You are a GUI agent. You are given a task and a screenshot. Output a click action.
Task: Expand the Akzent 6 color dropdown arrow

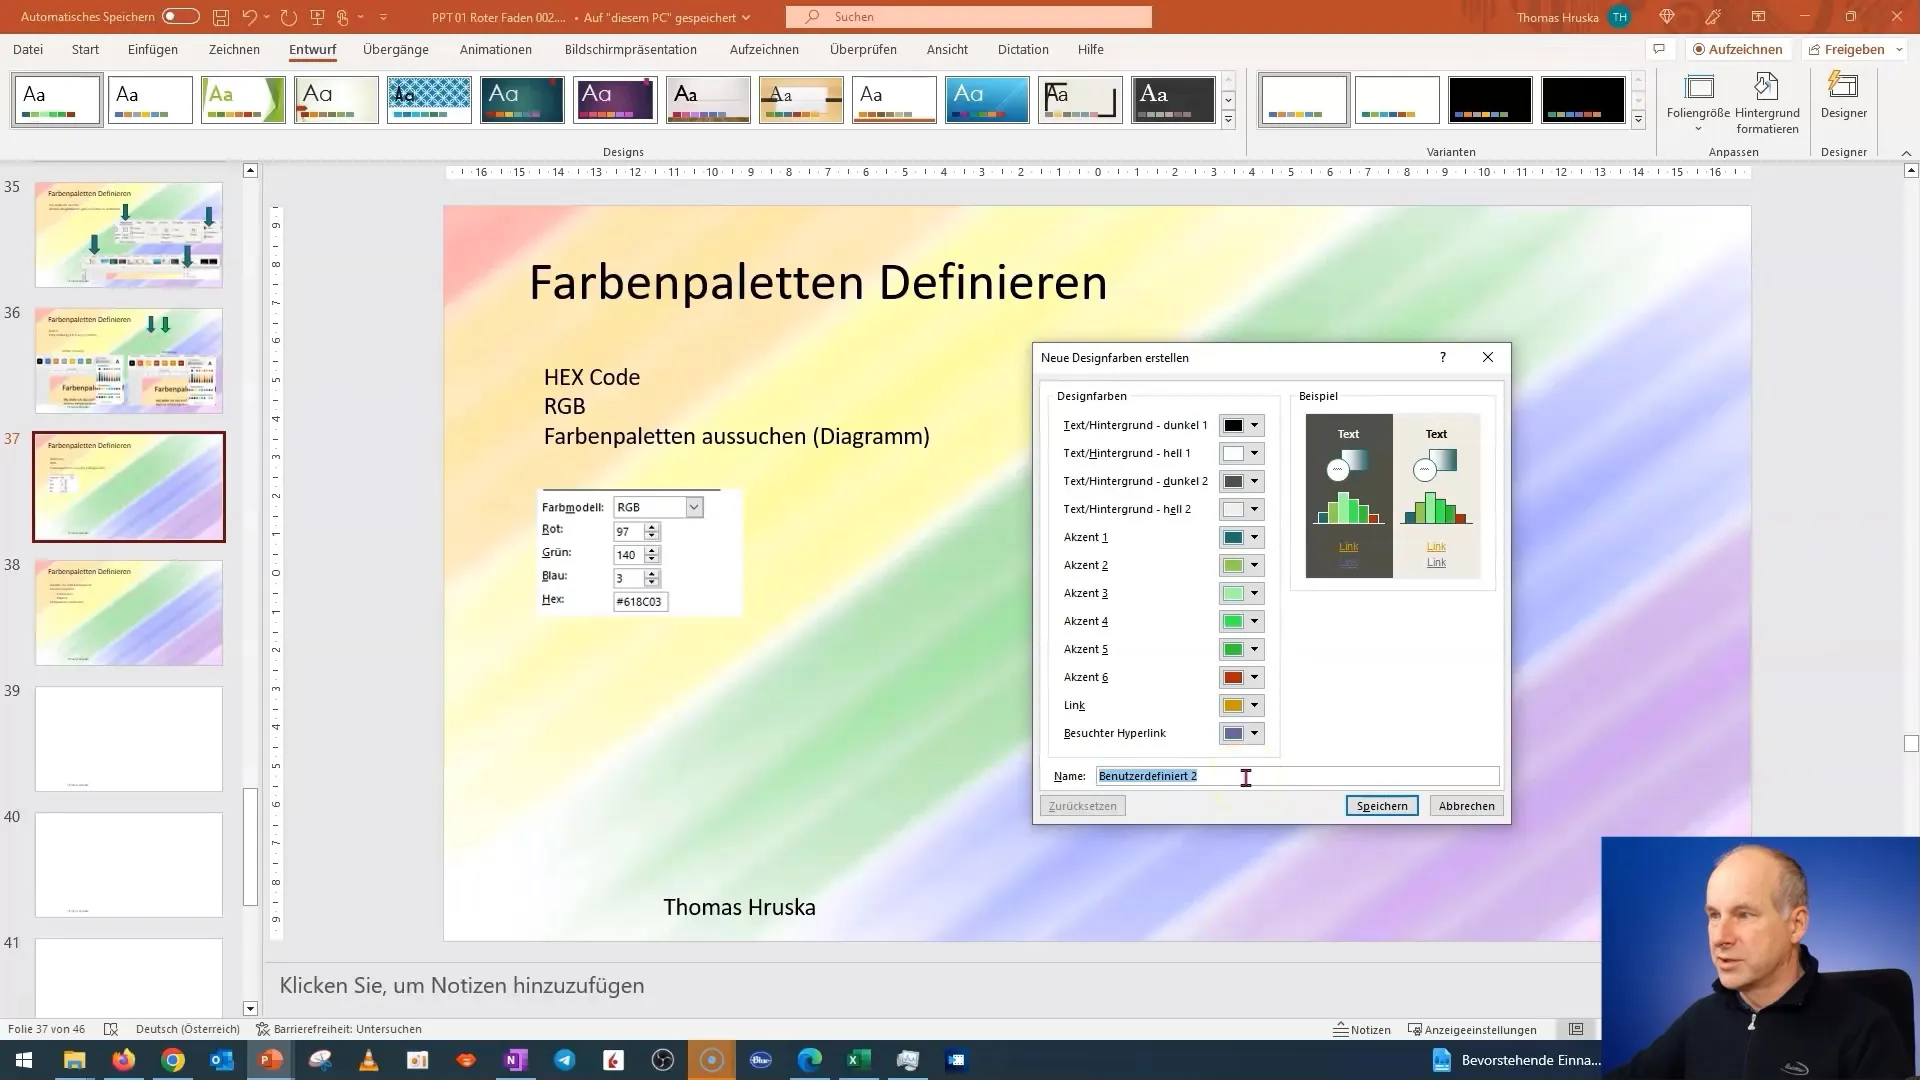(1254, 676)
